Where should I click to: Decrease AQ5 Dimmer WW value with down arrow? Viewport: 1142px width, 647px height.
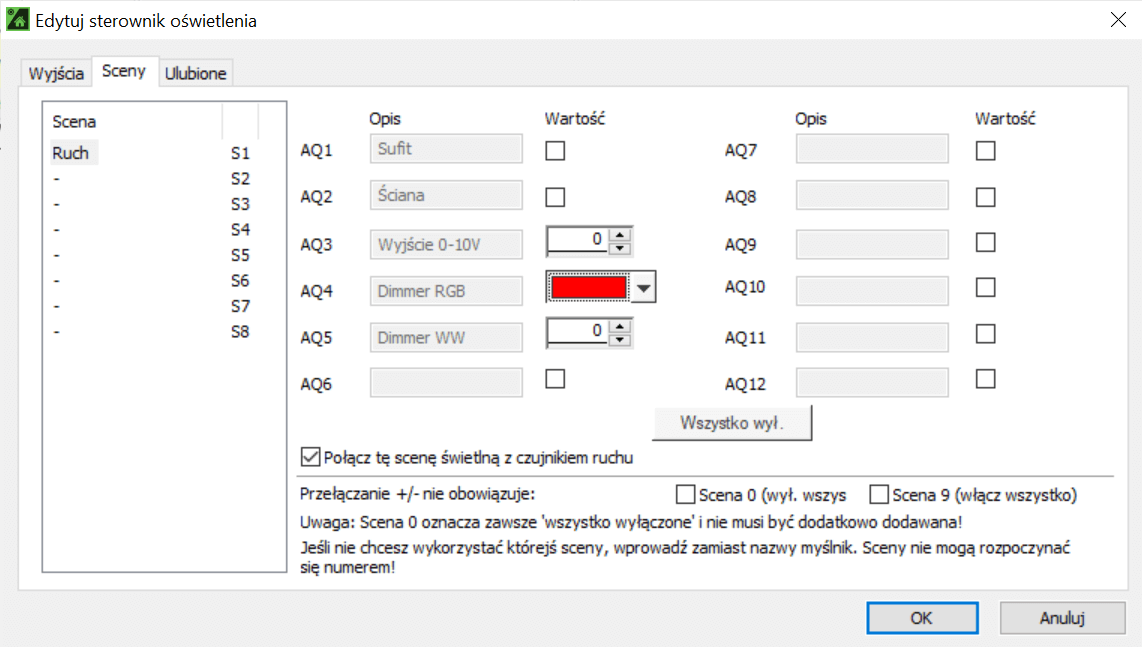coord(620,341)
